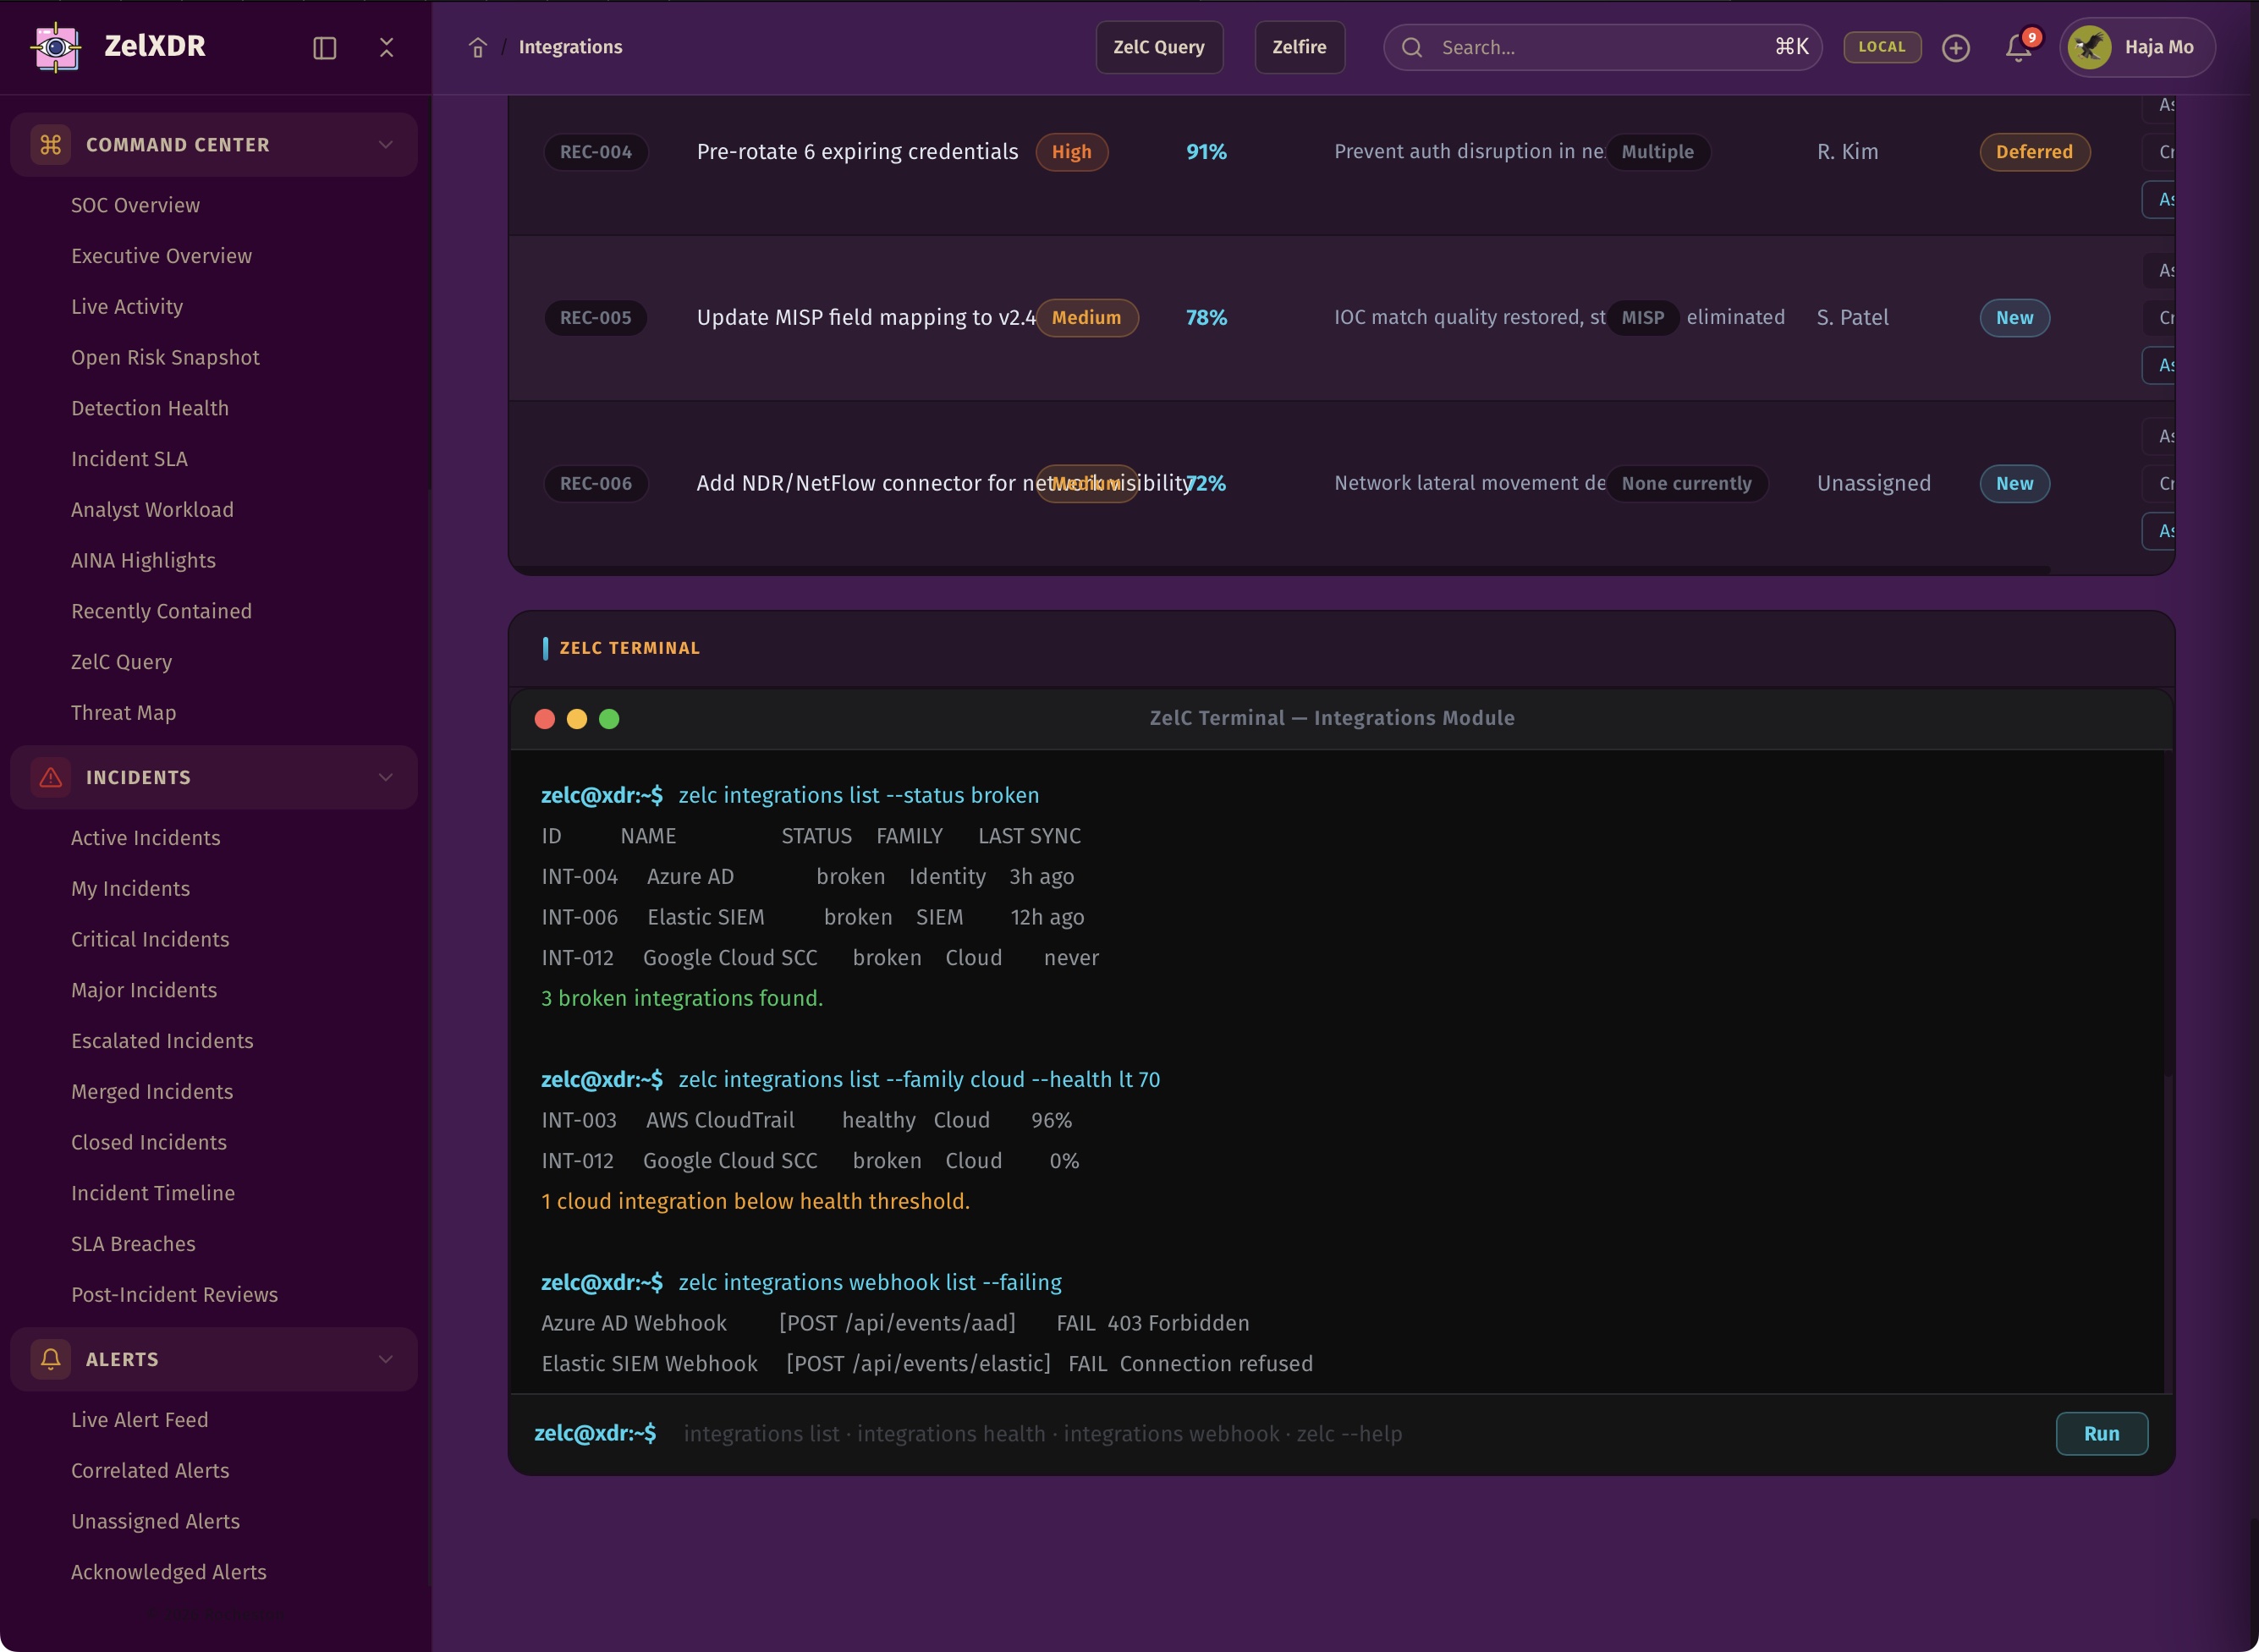Toggle the sidebar panel layout icon
The height and width of the screenshot is (1652, 2259).
pos(324,48)
